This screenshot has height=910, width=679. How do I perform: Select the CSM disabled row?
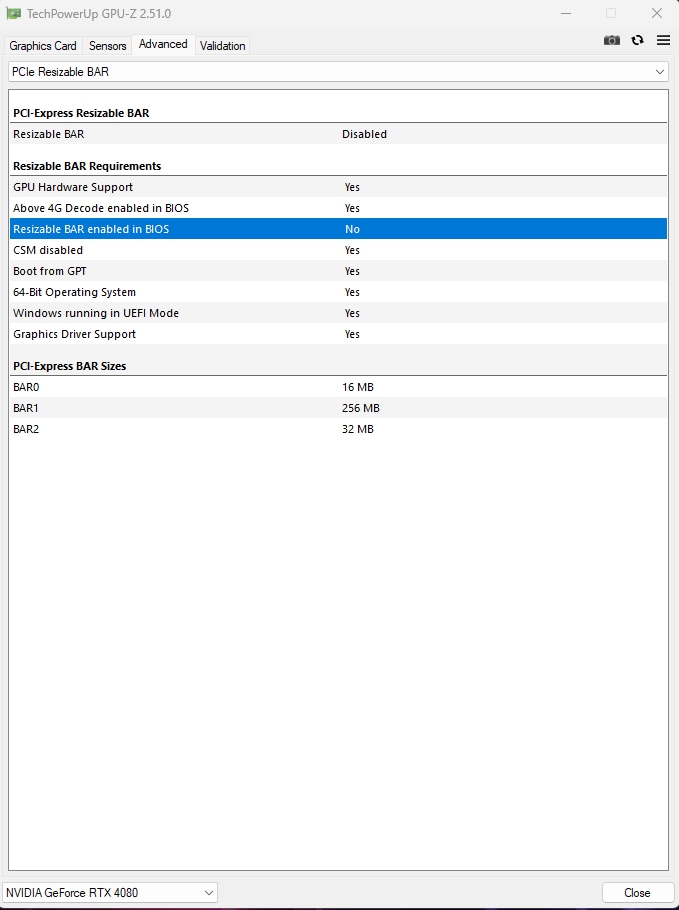click(338, 250)
